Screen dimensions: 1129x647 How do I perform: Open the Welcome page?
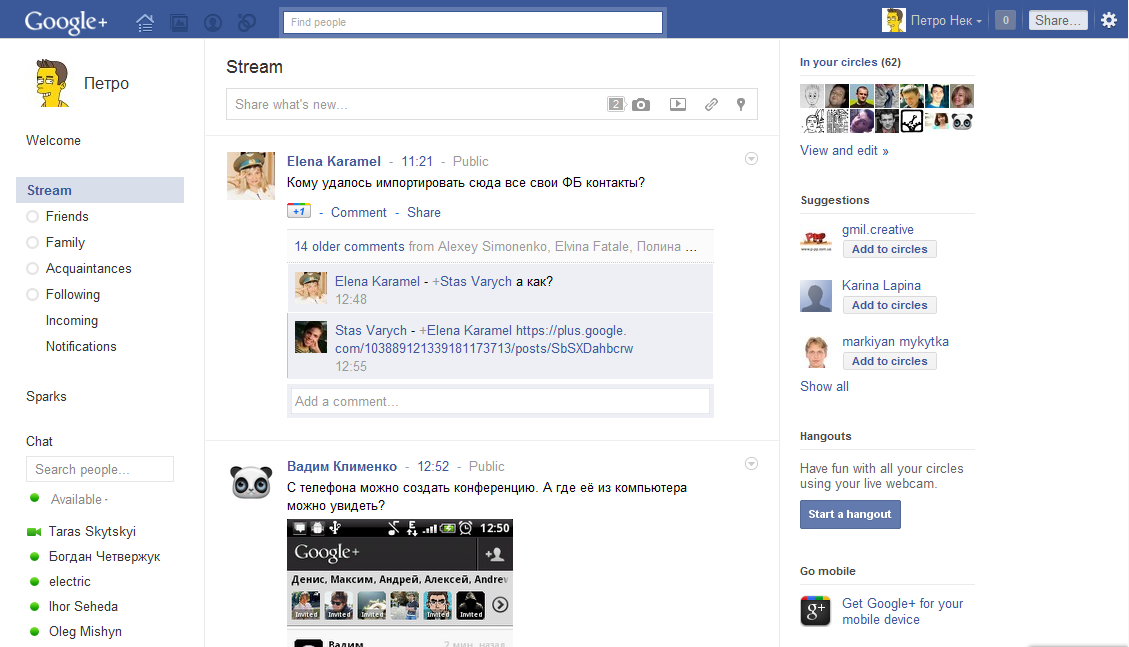pyautogui.click(x=53, y=140)
